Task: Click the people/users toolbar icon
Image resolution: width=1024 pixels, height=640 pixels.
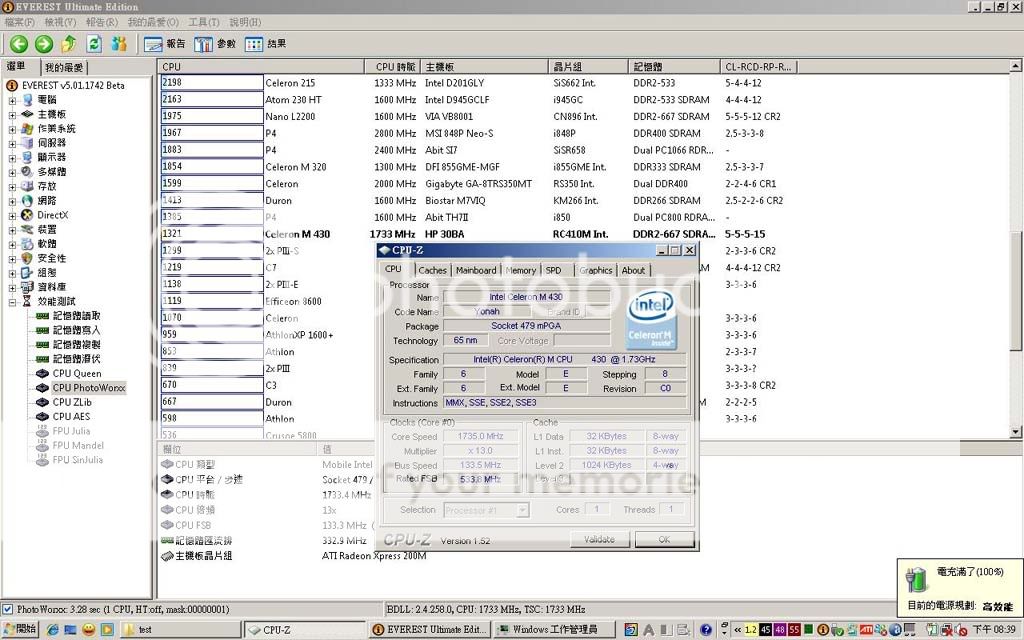Action: 119,44
